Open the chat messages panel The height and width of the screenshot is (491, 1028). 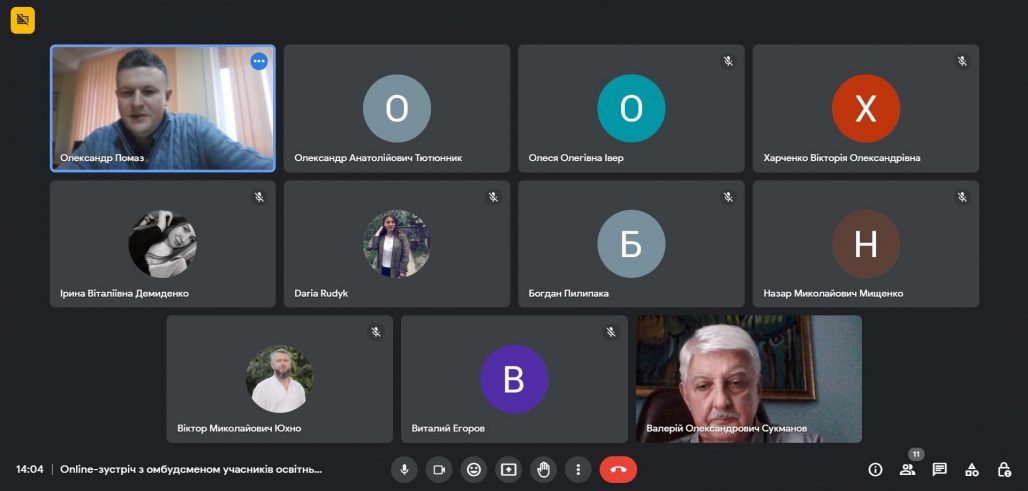(x=939, y=469)
